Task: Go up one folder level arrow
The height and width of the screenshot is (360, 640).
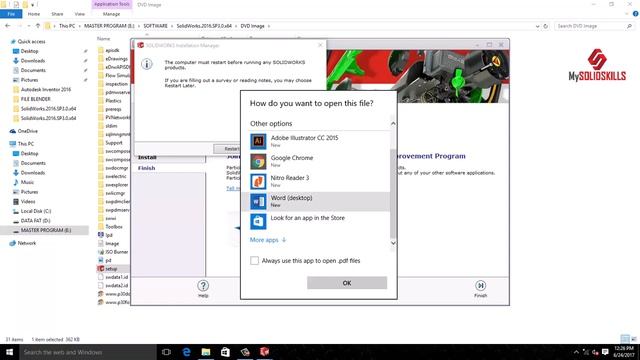Action: pos(38,26)
